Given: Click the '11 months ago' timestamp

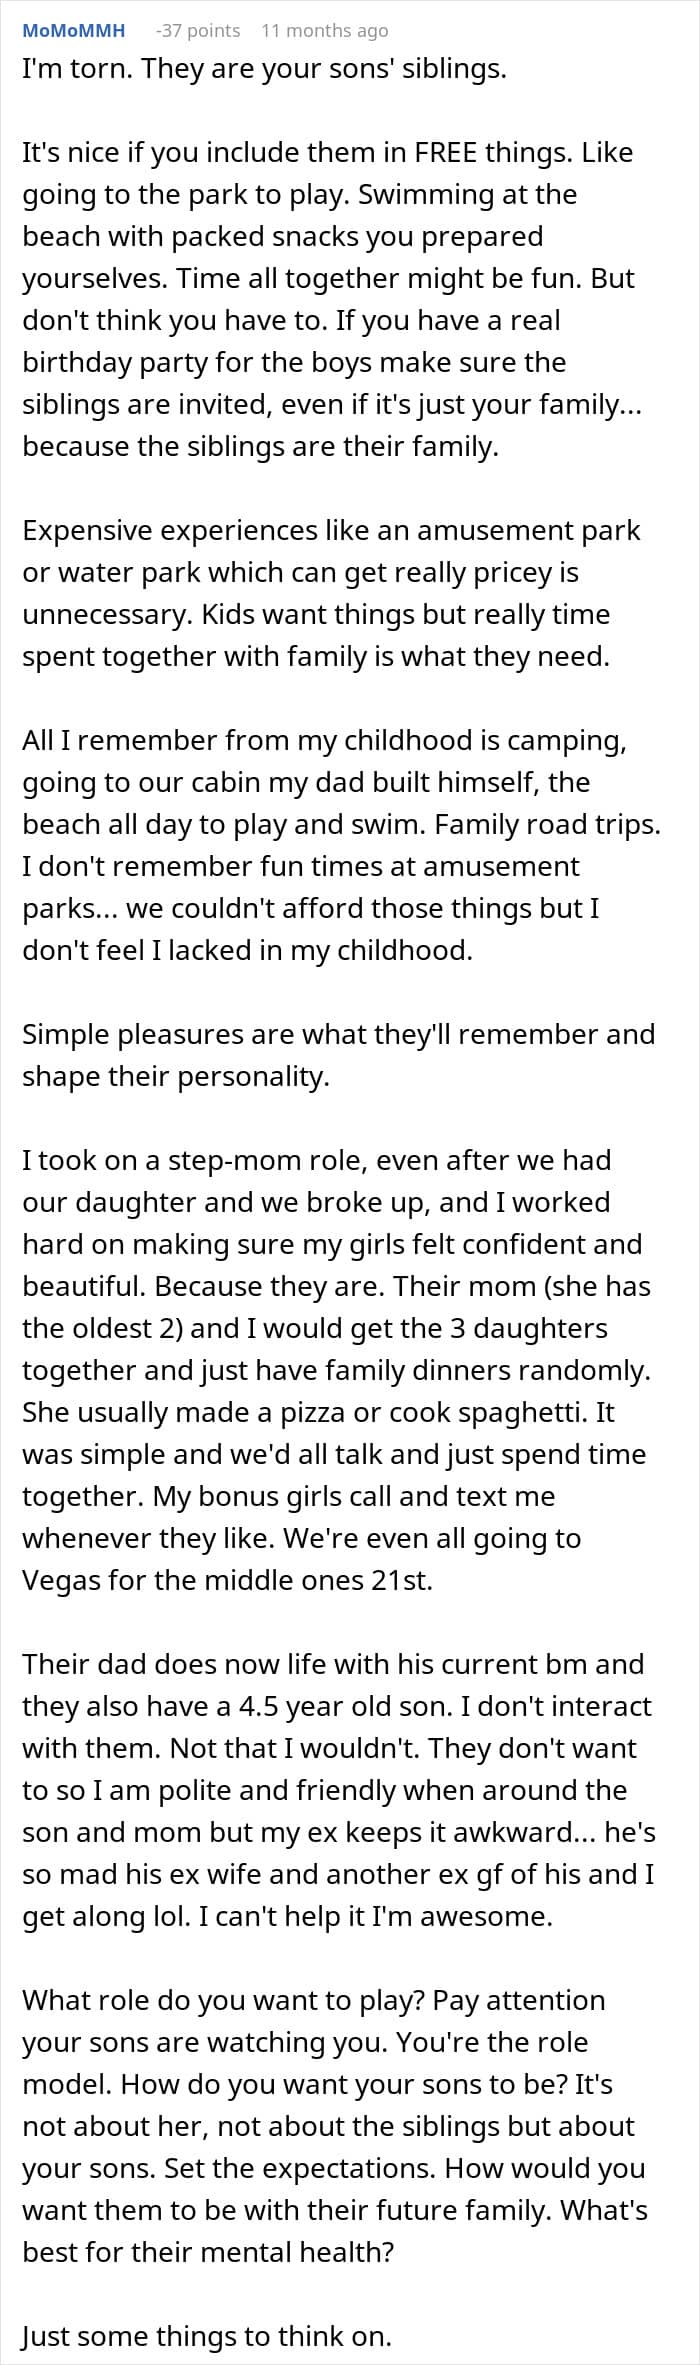Looking at the screenshot, I should pyautogui.click(x=324, y=30).
